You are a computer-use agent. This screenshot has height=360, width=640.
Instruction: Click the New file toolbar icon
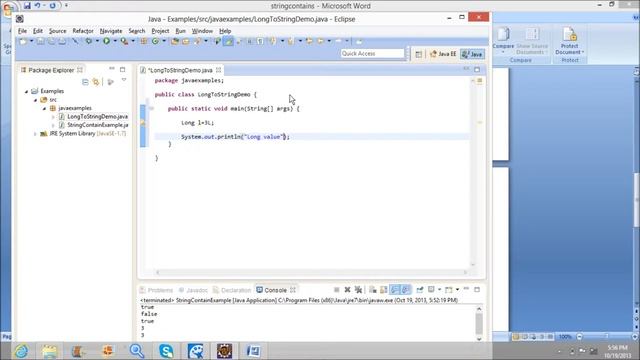[23, 41]
